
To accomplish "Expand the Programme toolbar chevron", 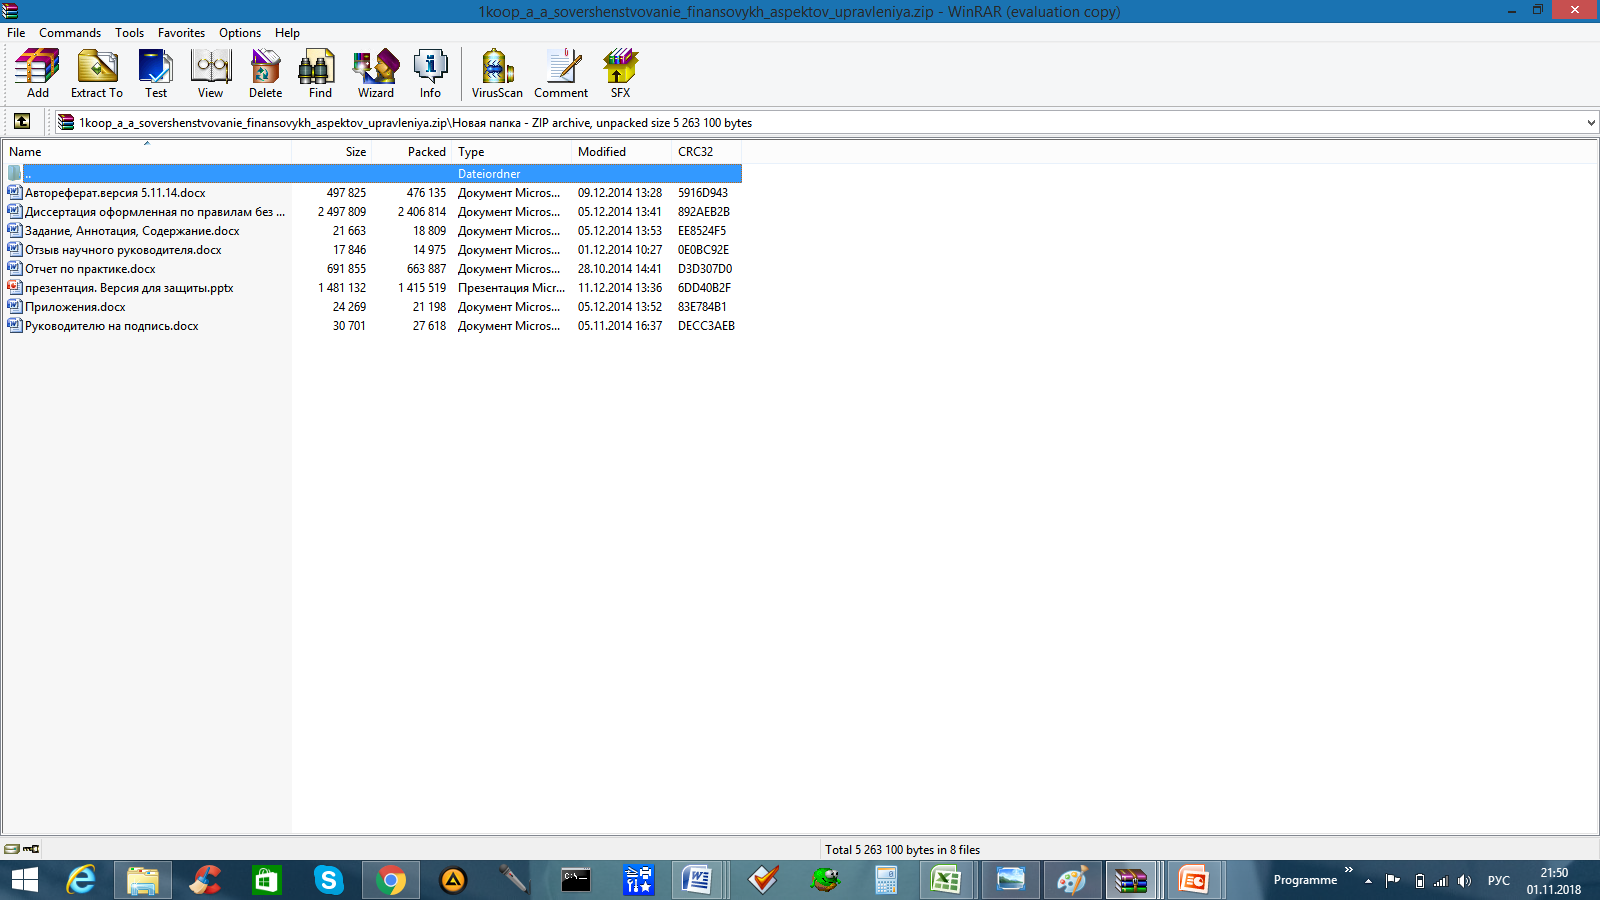I will (1348, 870).
